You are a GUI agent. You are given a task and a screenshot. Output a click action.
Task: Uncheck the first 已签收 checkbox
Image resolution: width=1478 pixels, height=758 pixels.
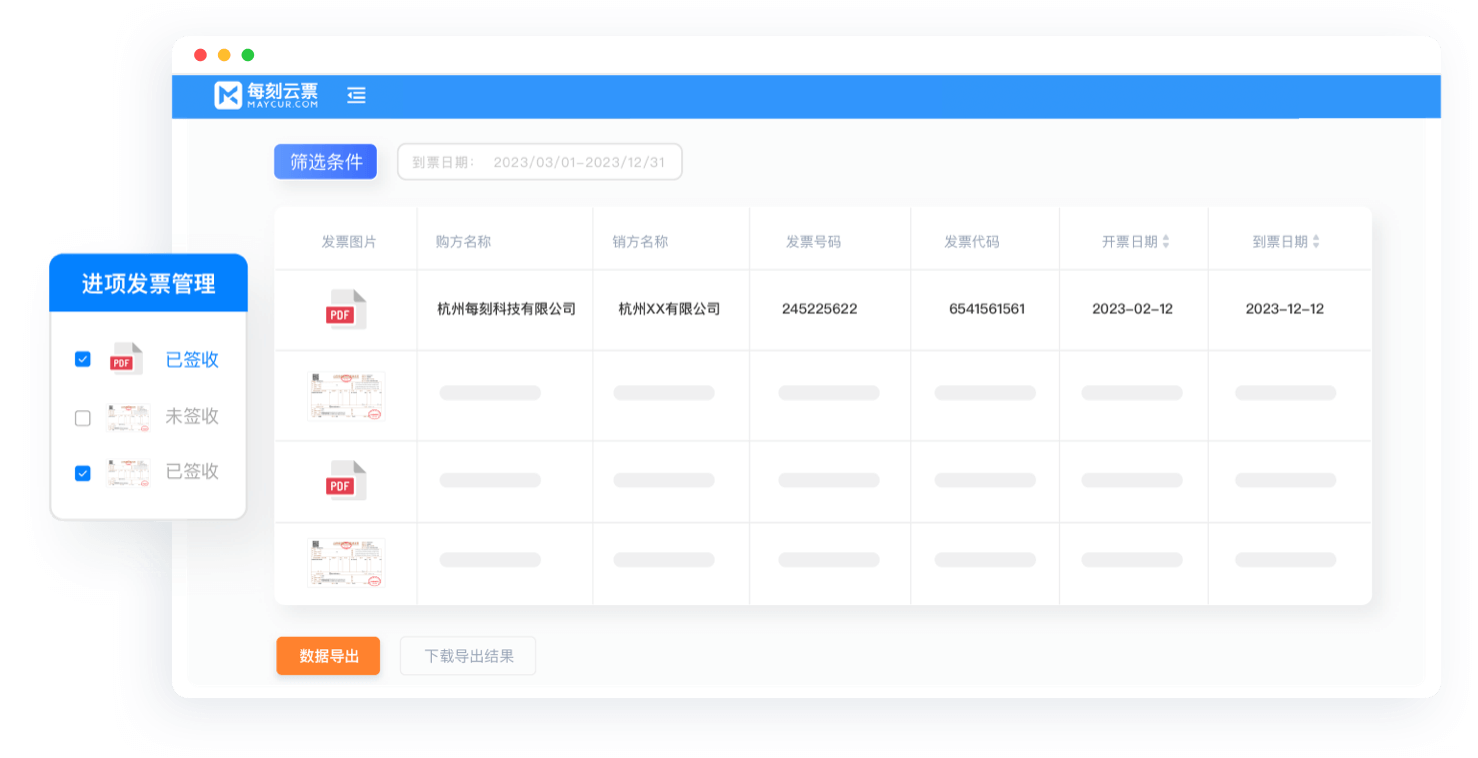tap(83, 360)
